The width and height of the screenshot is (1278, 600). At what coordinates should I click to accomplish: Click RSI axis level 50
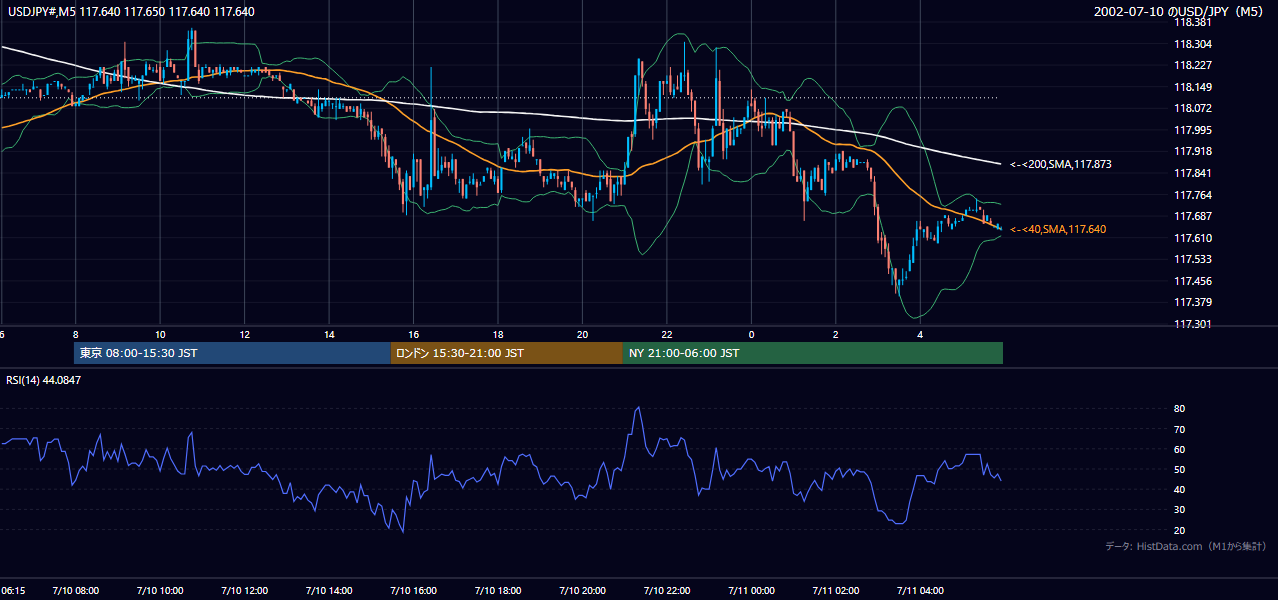1179,469
